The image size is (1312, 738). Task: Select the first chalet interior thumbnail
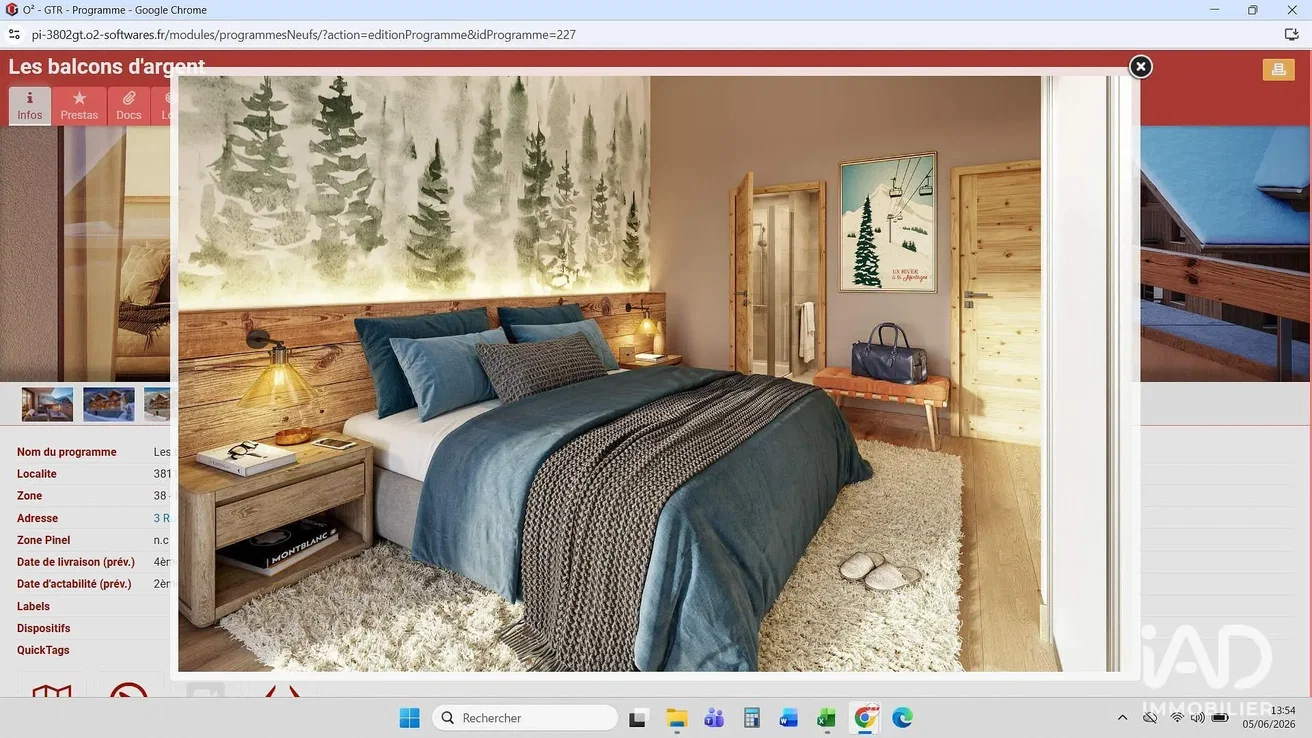pos(48,404)
